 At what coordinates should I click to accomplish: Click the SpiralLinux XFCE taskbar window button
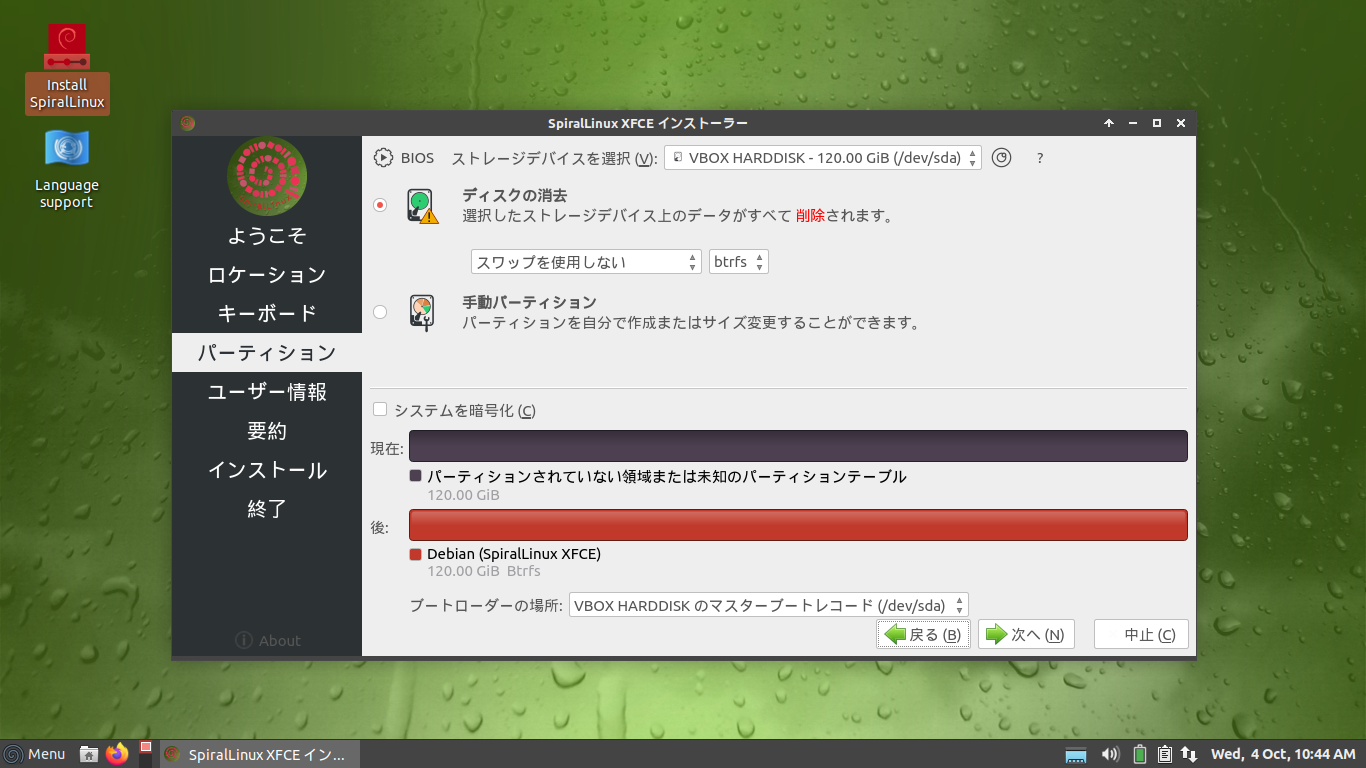259,754
